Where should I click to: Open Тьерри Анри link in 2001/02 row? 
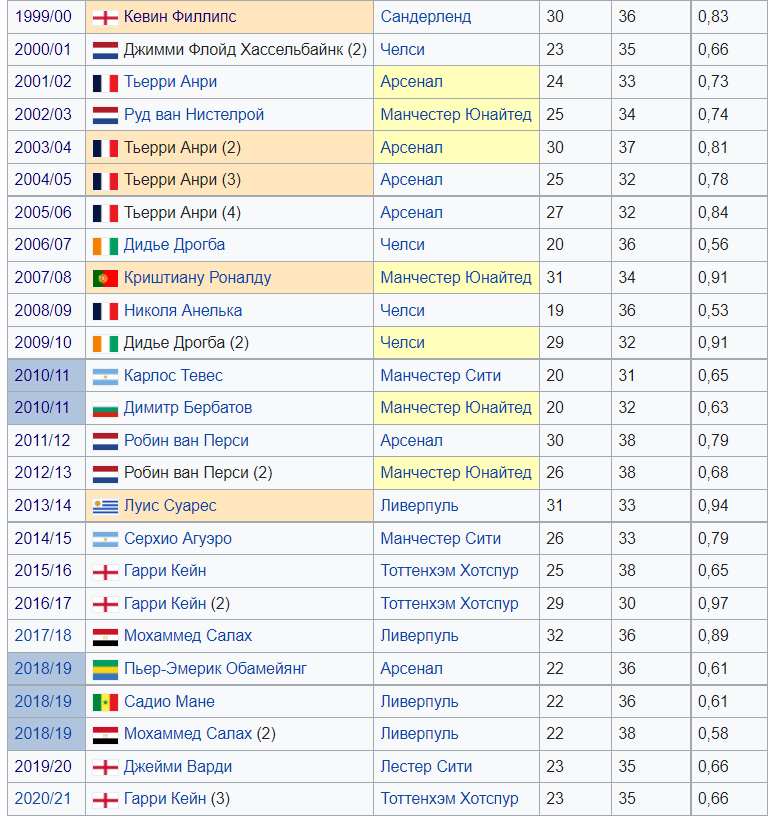pos(170,82)
